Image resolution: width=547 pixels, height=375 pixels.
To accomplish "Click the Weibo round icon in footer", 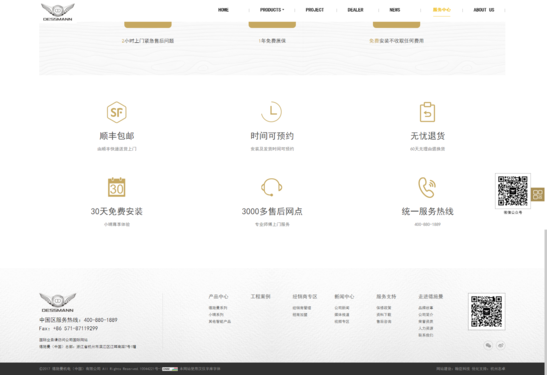I will pos(501,345).
